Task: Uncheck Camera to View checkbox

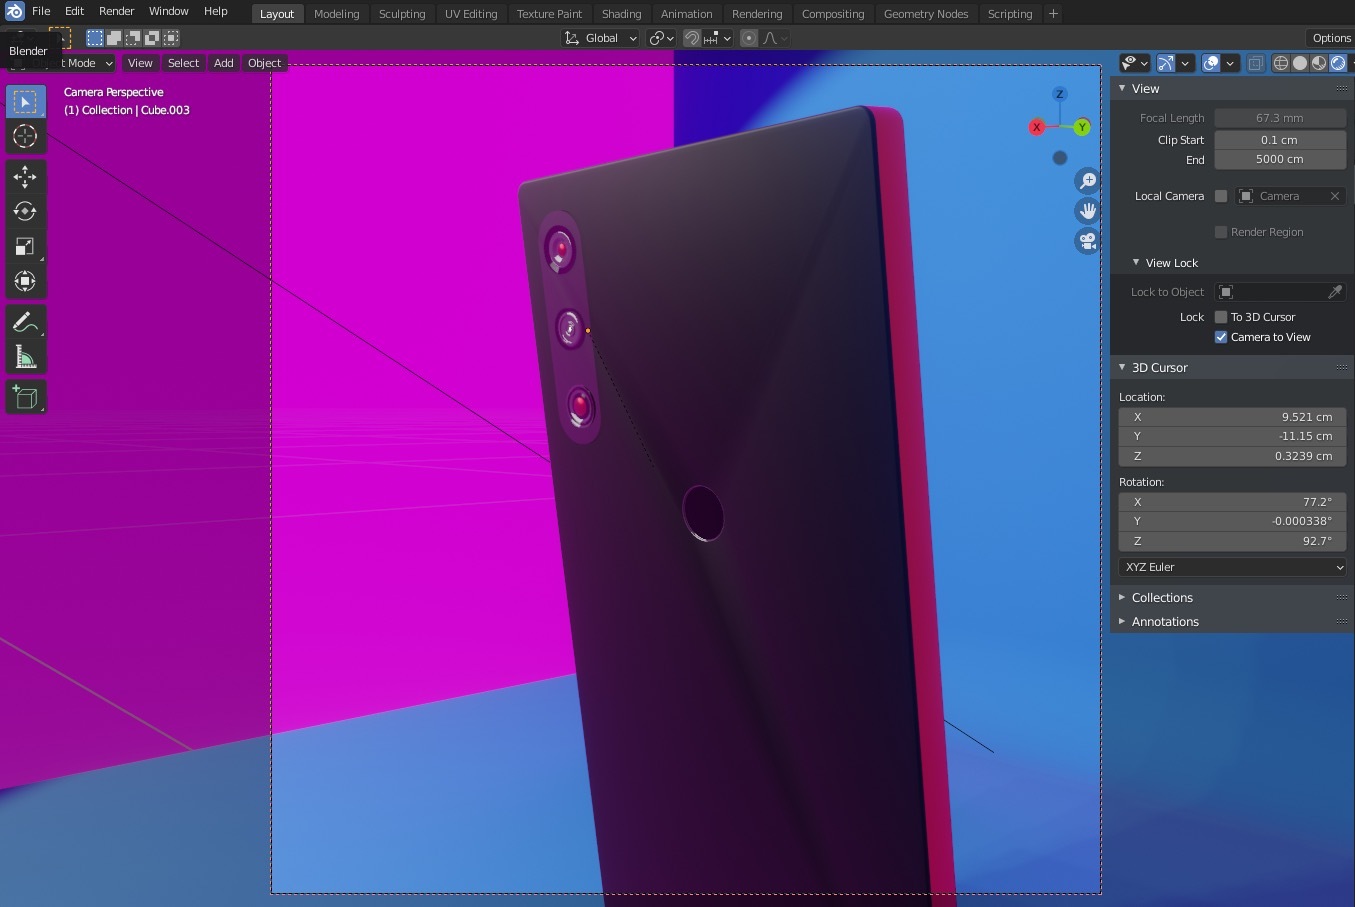Action: (1221, 337)
